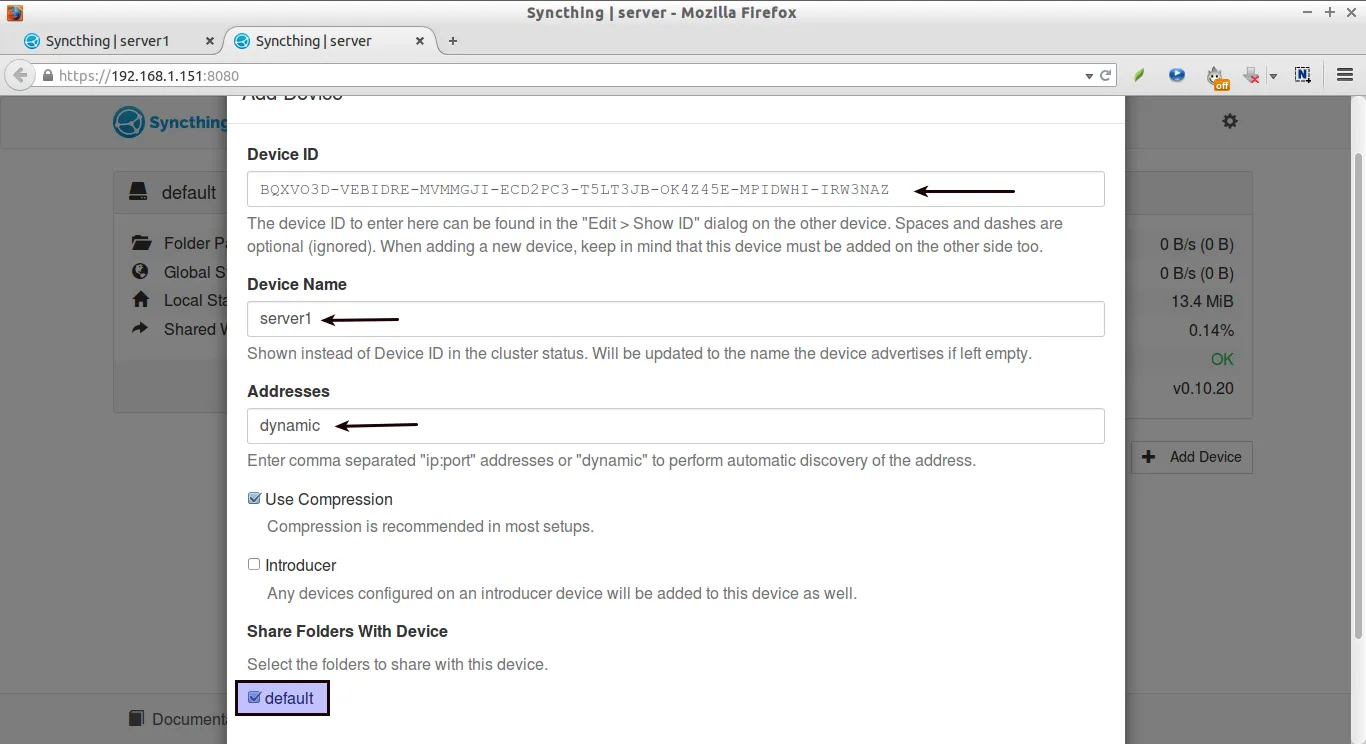Click the Greasemonkey 'off' toolbar icon
This screenshot has width=1366, height=744.
(x=1215, y=76)
